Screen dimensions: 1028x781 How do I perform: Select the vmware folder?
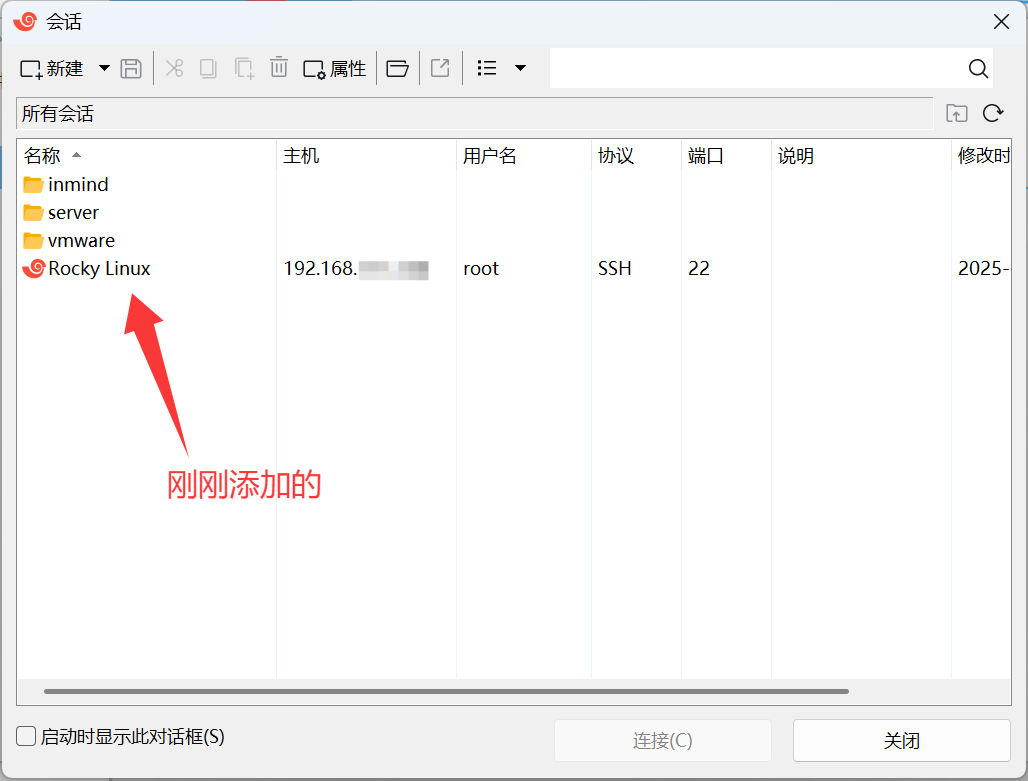point(80,241)
